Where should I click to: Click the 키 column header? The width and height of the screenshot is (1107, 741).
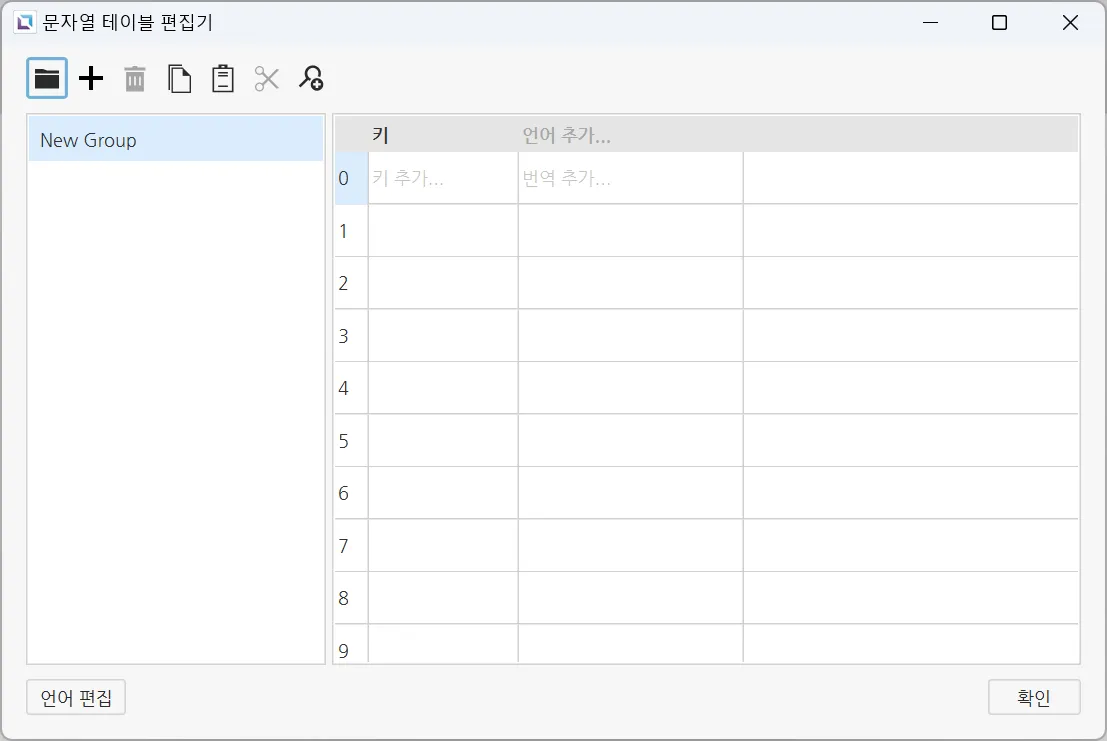pos(443,136)
